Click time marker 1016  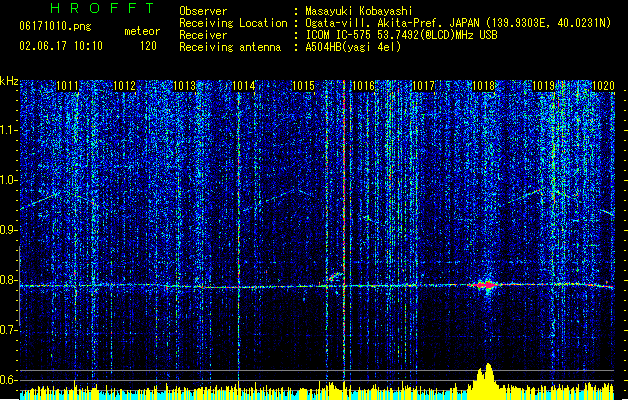[x=363, y=86]
